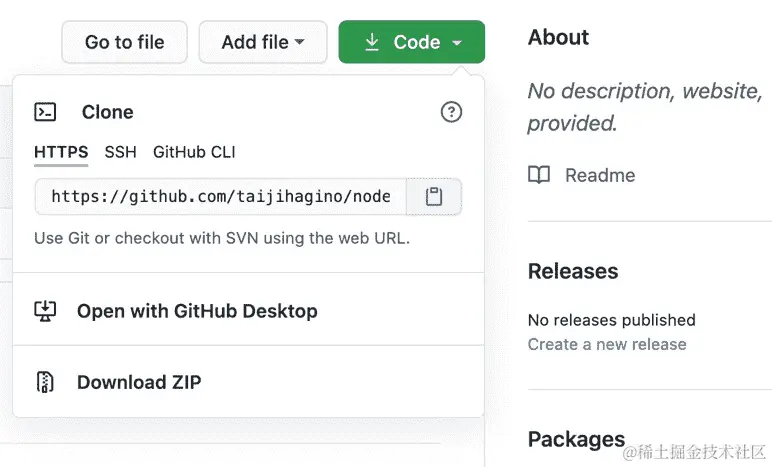Collapse the Code dropdown caret

click(457, 42)
